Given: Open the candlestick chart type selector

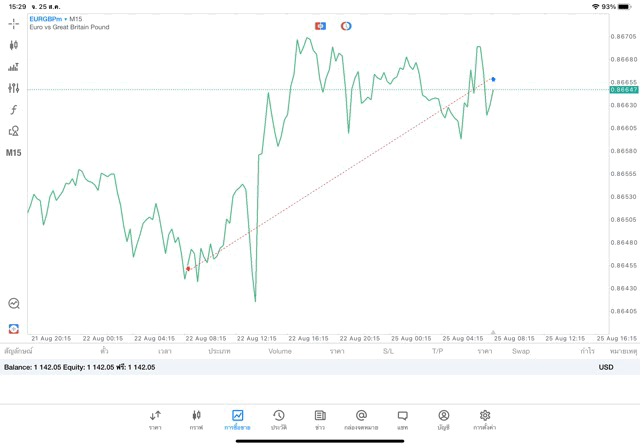Looking at the screenshot, I should [13, 45].
